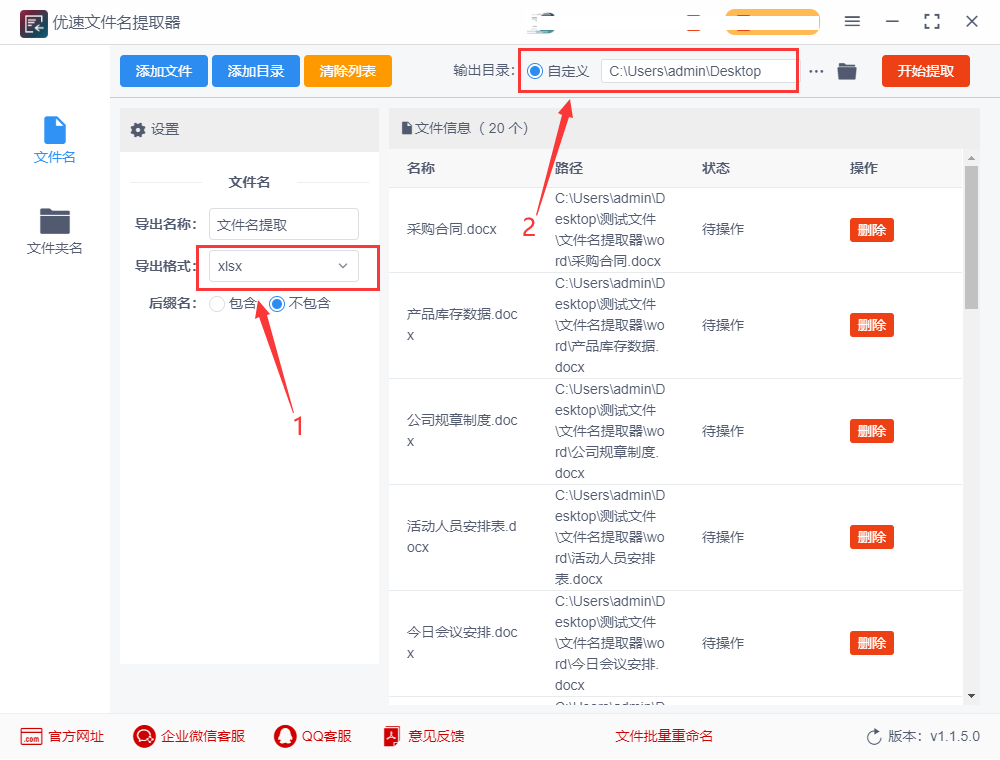Select file name 采购合同.docx
Viewport: 1000px width, 760px height.
(x=452, y=230)
